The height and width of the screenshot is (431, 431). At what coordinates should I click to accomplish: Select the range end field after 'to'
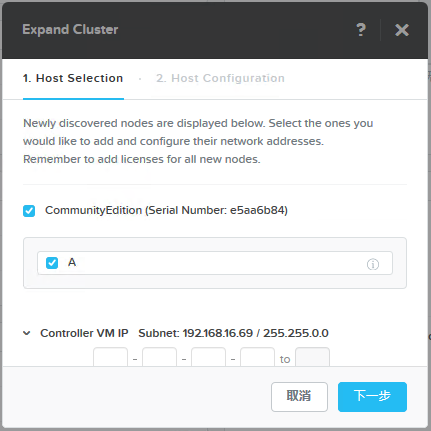[x=312, y=357]
